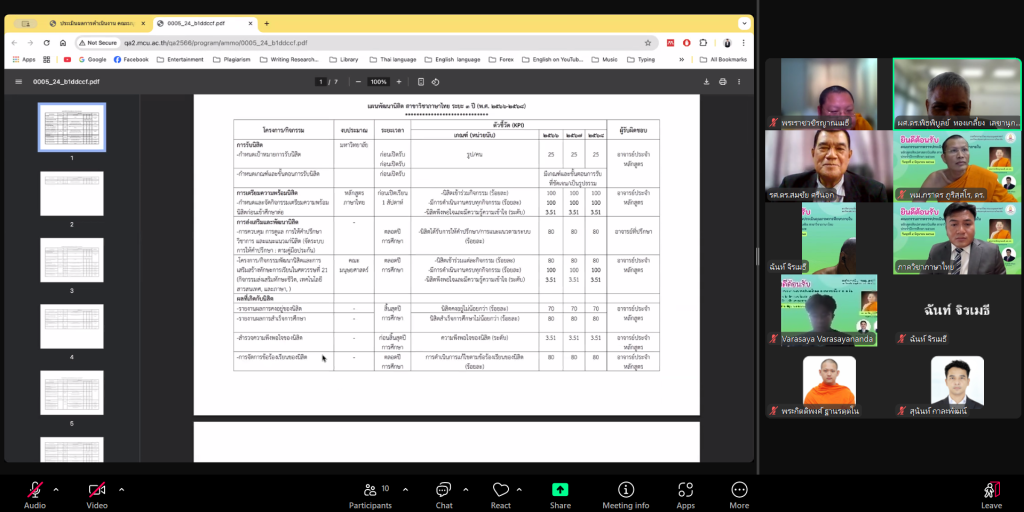The width and height of the screenshot is (1024, 512).
Task: Toggle the PDF sidebar menu icon
Action: click(18, 82)
